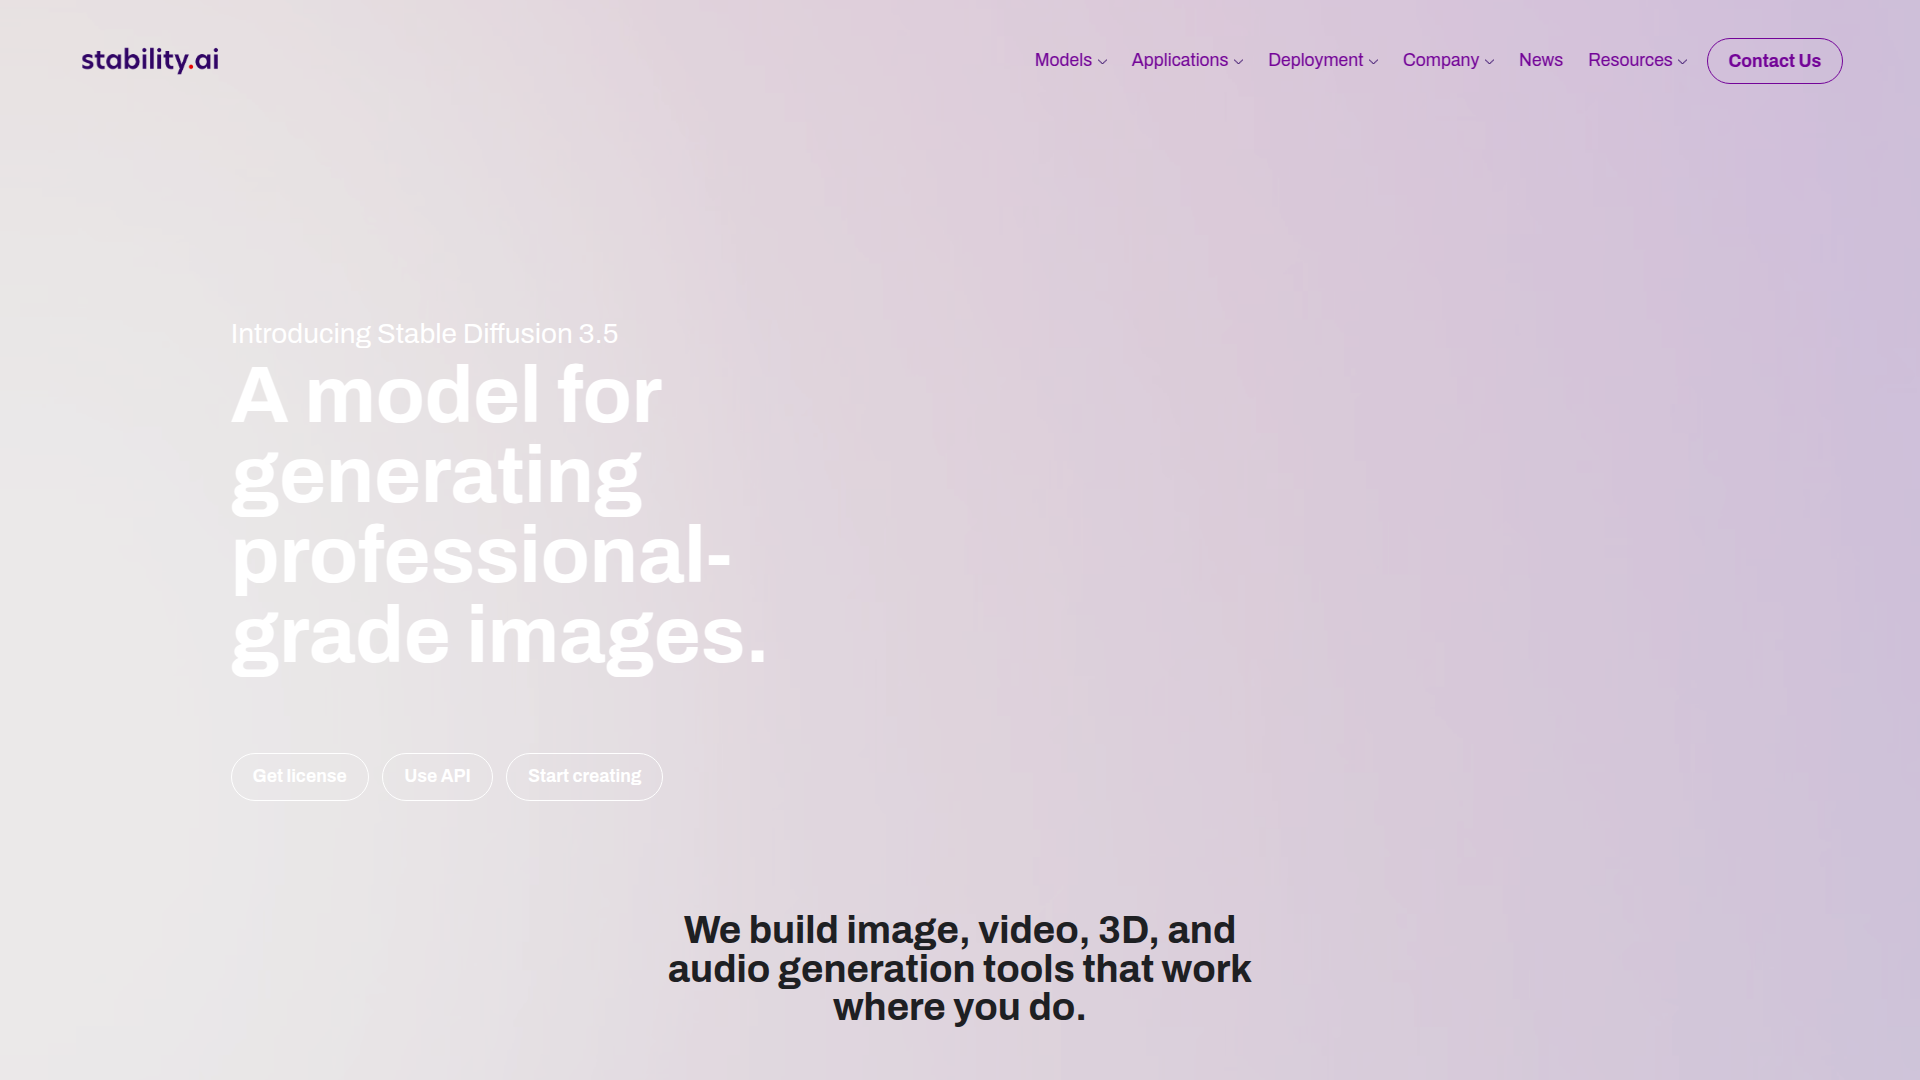Open the Applications navigation menu
Image resolution: width=1920 pixels, height=1080 pixels.
[x=1179, y=60]
